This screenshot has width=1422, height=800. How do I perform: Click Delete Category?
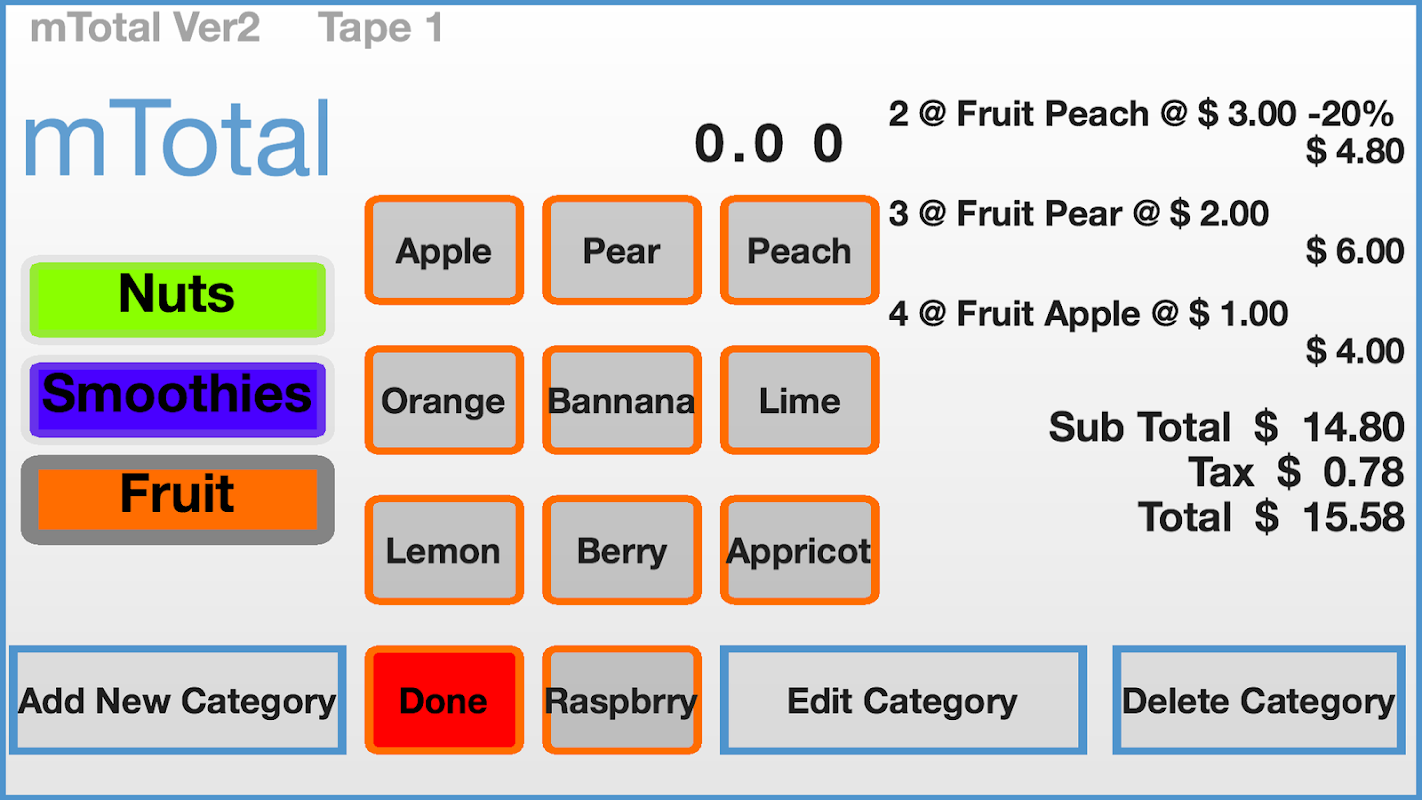click(x=1259, y=700)
